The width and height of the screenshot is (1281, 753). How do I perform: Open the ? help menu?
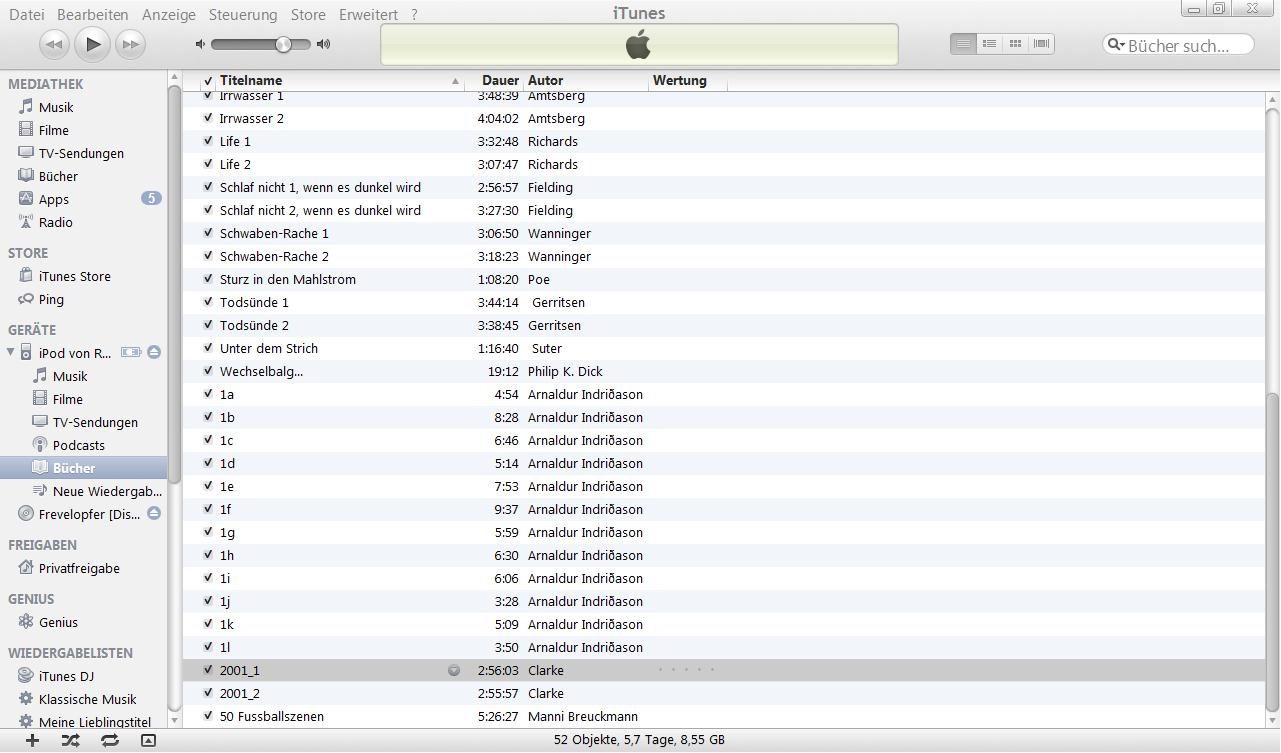pos(414,14)
